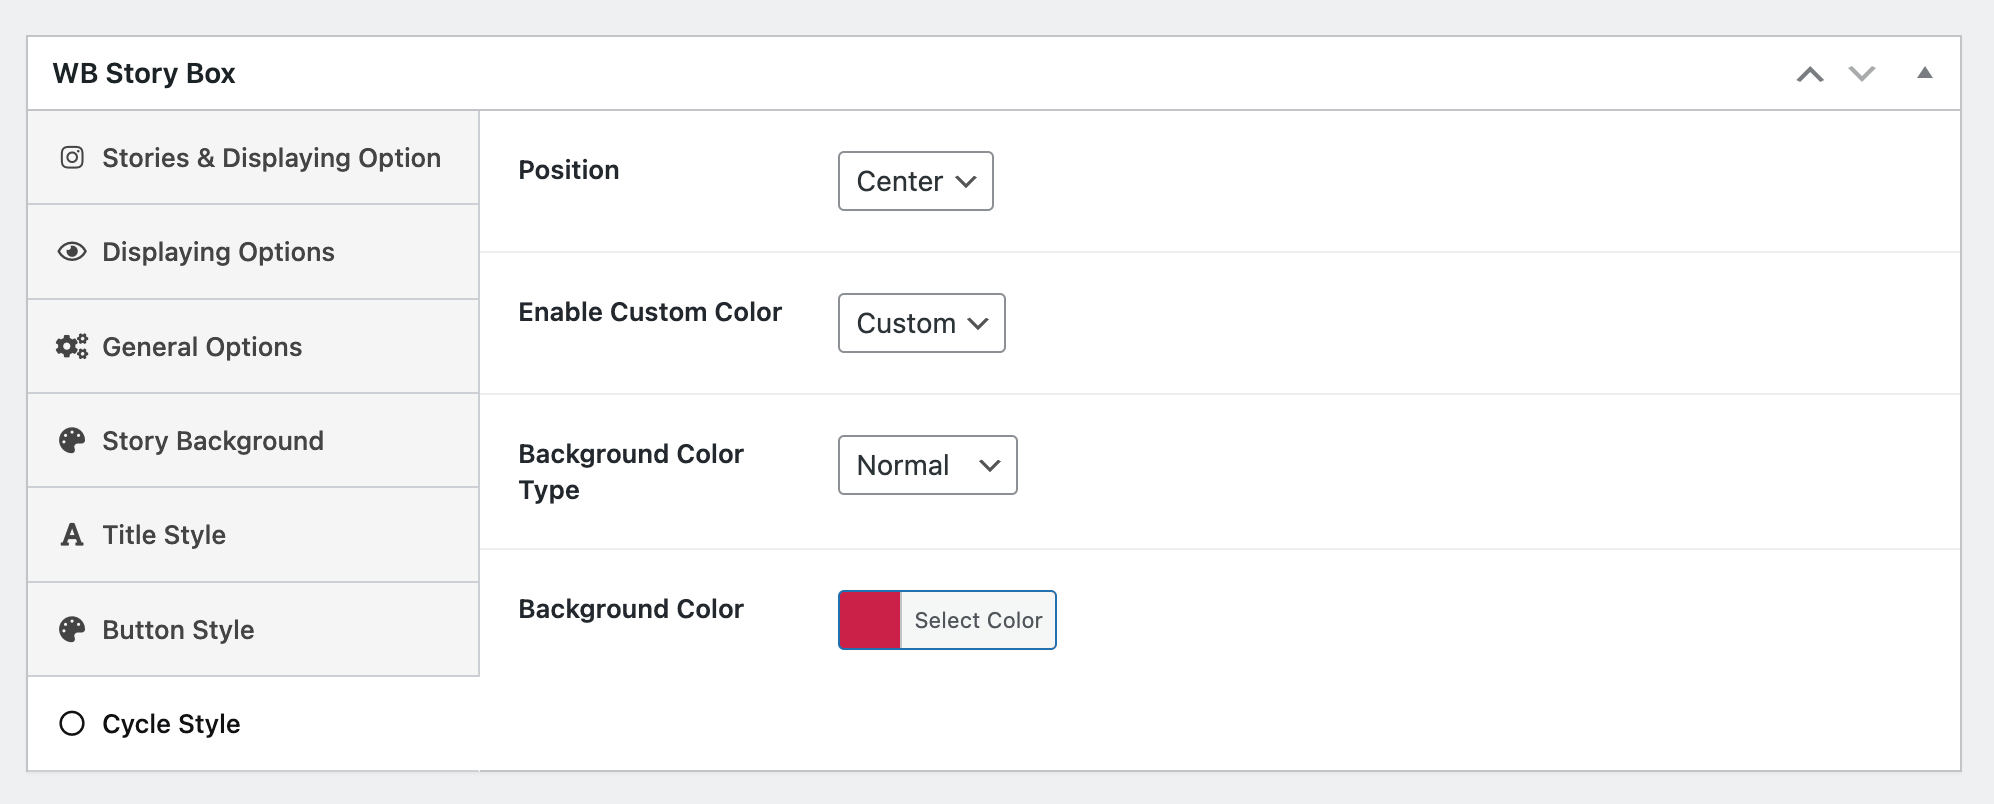This screenshot has width=1994, height=804.
Task: Open the Enable Custom Color dropdown
Action: pos(921,323)
